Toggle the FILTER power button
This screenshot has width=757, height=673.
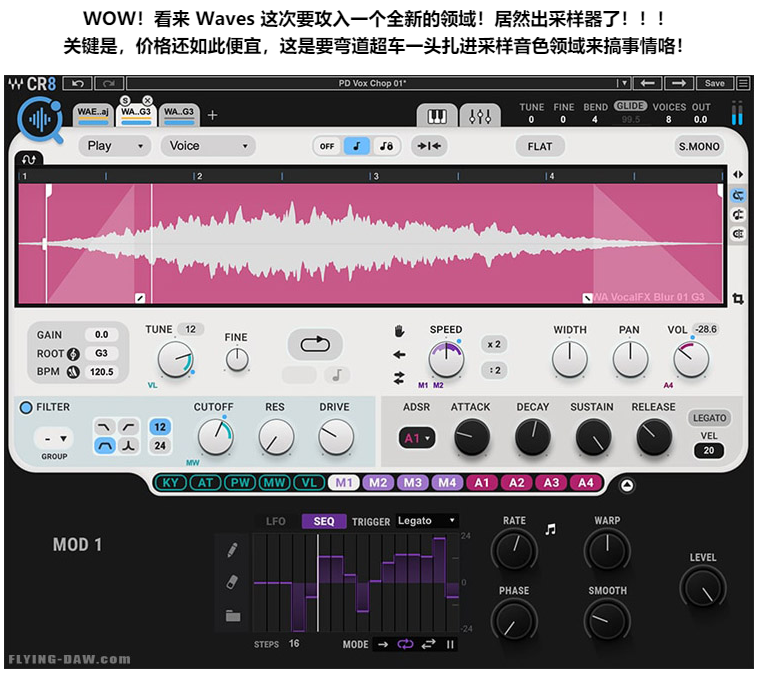pyautogui.click(x=26, y=407)
